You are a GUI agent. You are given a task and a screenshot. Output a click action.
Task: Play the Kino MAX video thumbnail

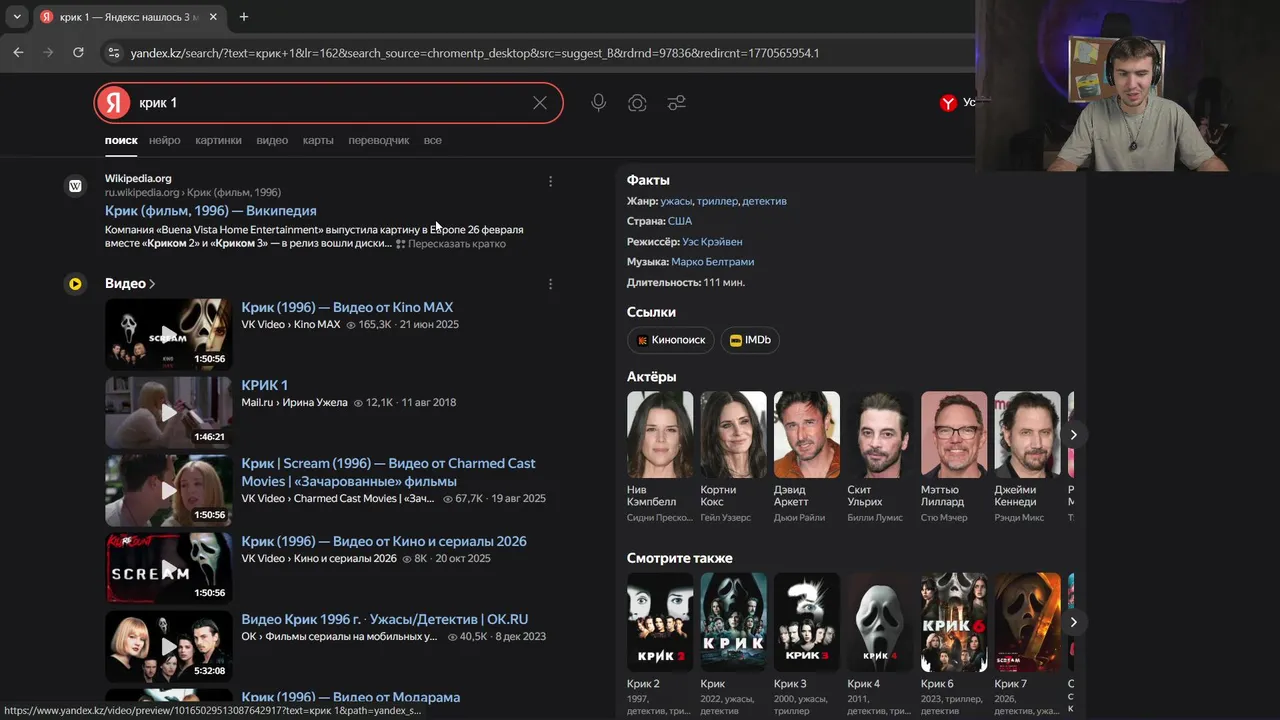pyautogui.click(x=168, y=334)
